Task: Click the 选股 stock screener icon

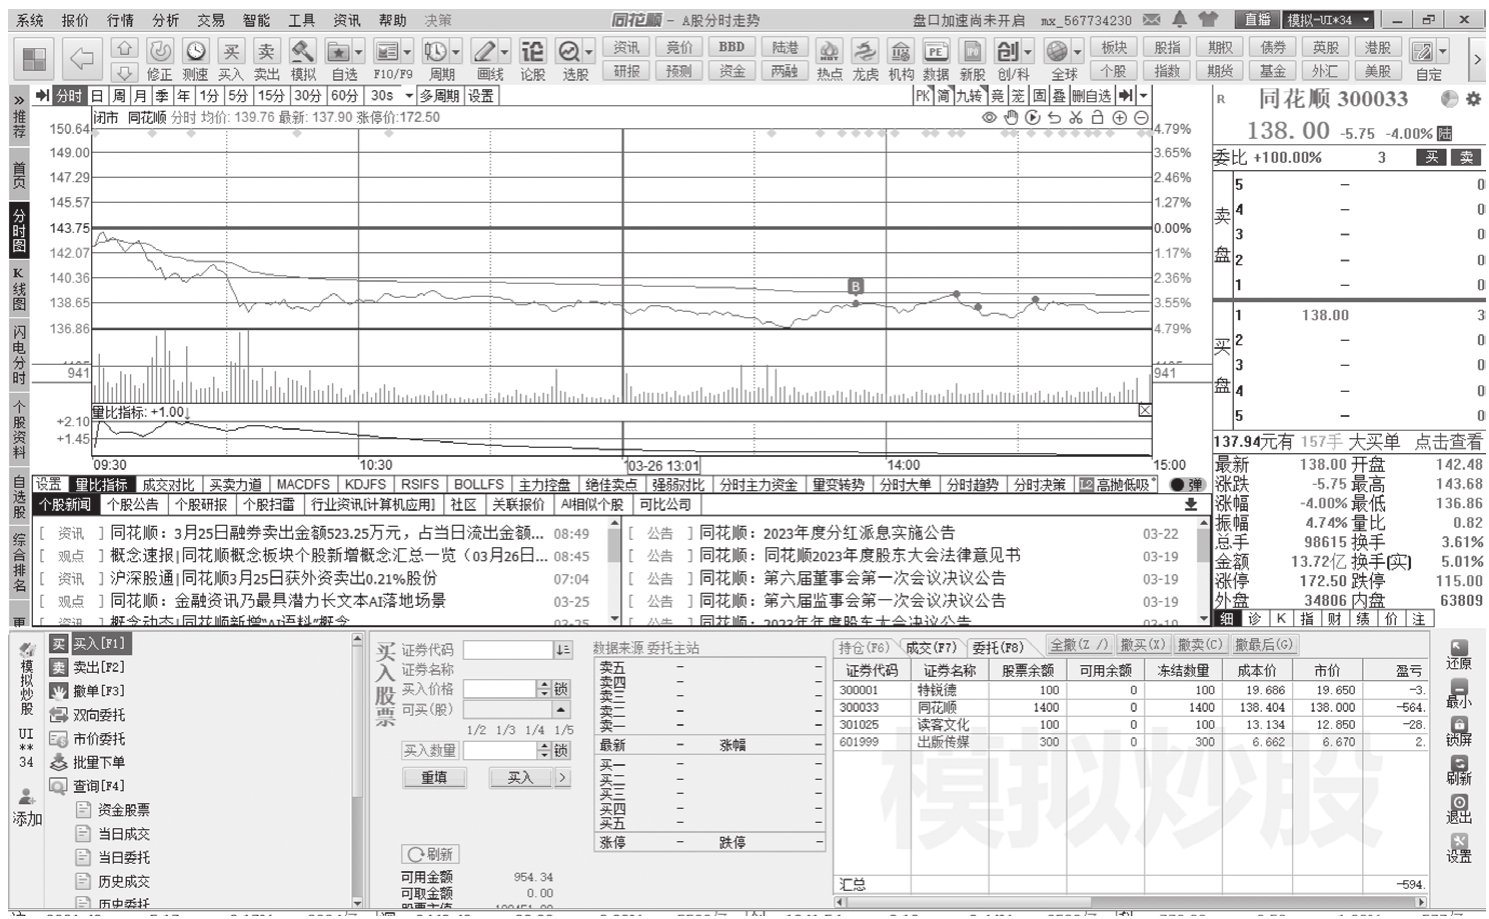Action: (x=569, y=51)
